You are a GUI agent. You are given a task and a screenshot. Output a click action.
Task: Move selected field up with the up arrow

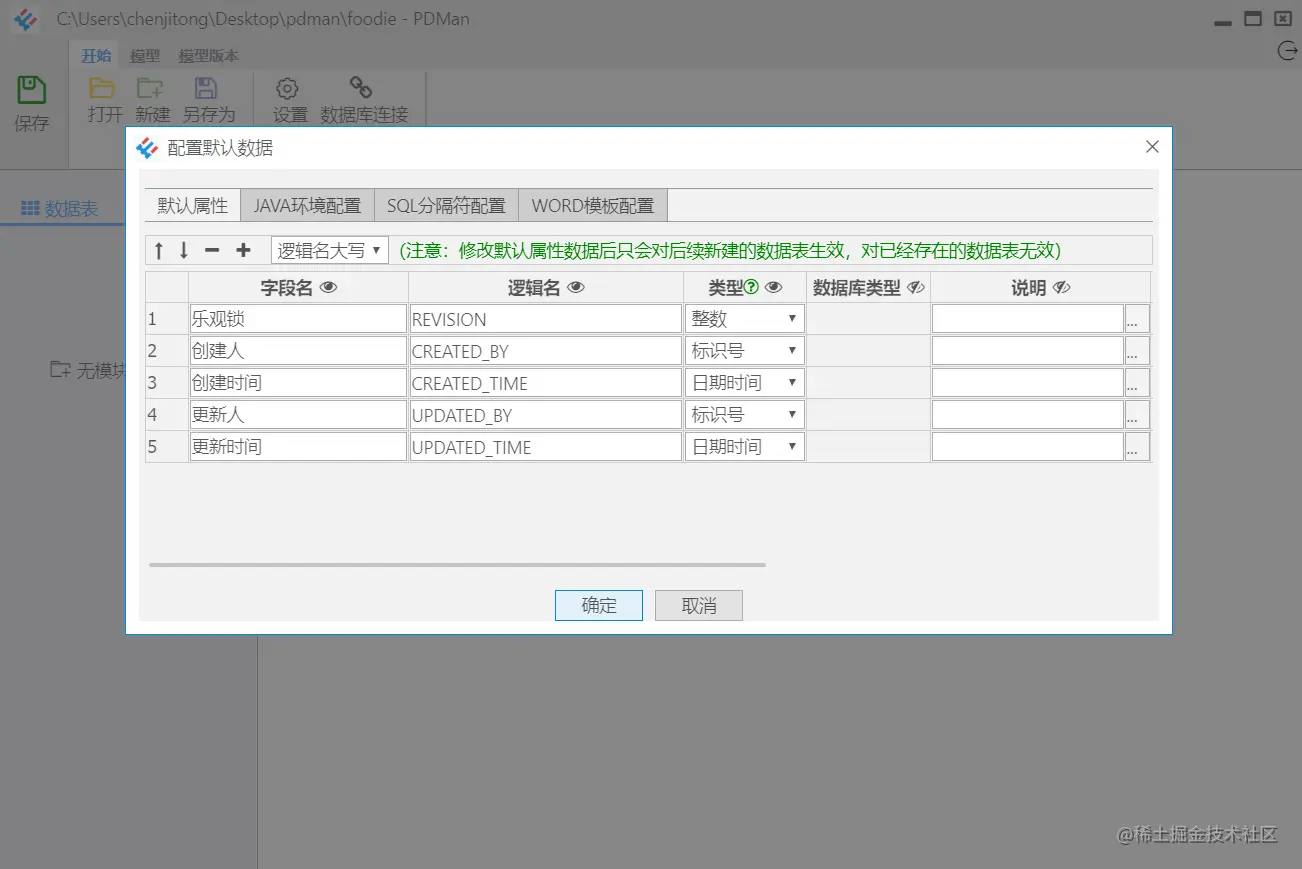pyautogui.click(x=158, y=250)
